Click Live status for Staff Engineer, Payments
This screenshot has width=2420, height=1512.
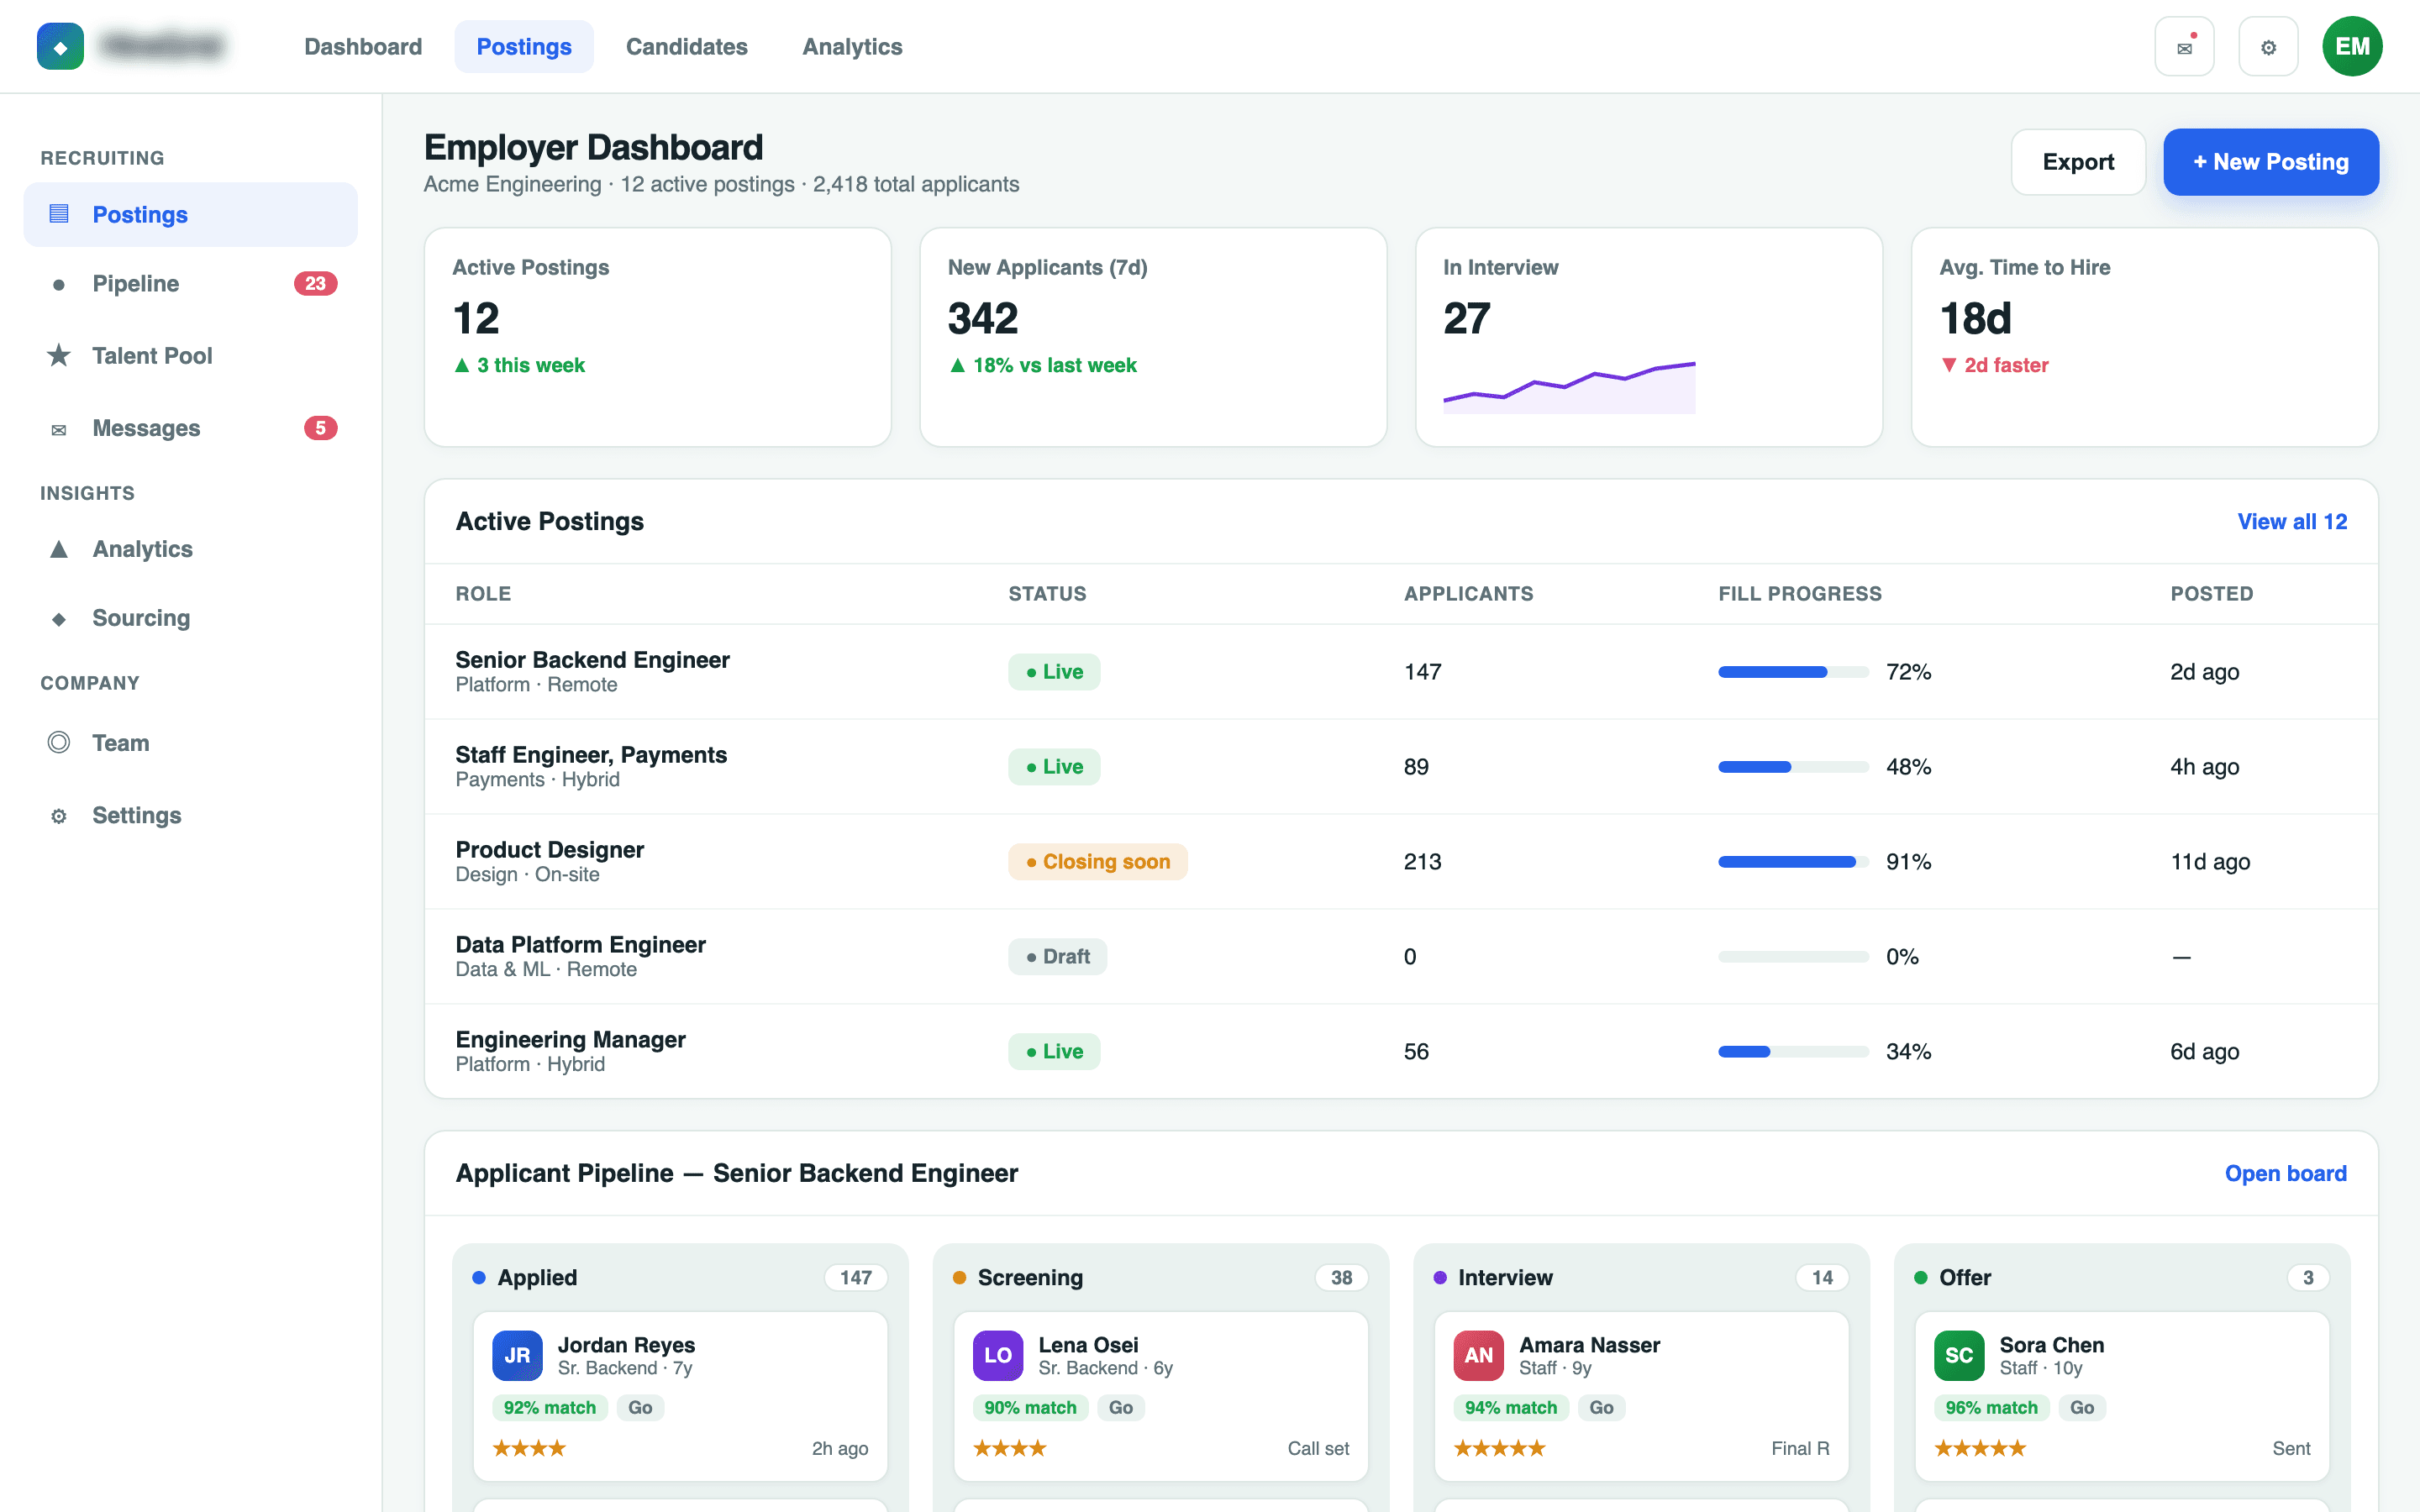point(1054,767)
